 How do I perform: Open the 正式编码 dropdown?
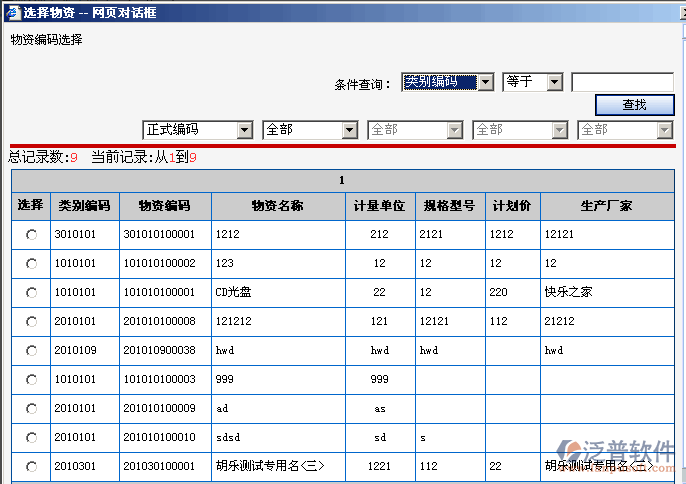198,130
